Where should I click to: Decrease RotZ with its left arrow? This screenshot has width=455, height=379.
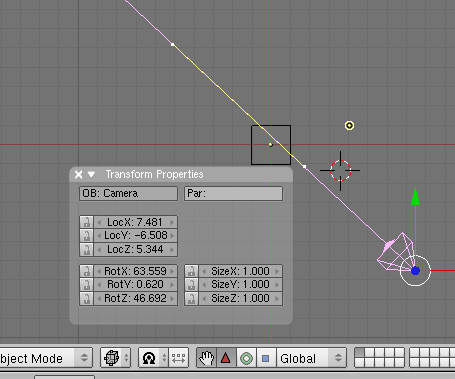click(x=99, y=298)
